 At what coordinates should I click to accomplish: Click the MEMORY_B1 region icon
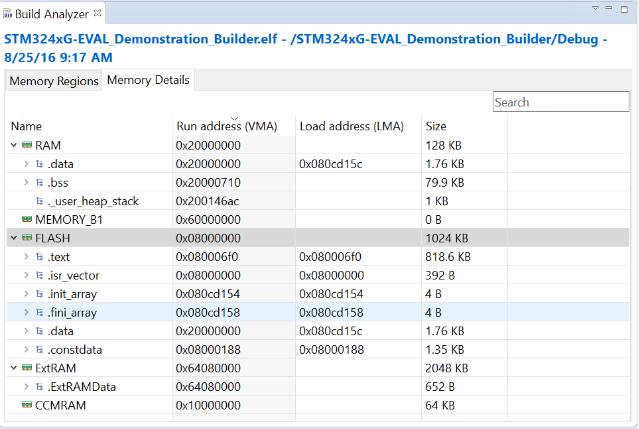(x=27, y=219)
